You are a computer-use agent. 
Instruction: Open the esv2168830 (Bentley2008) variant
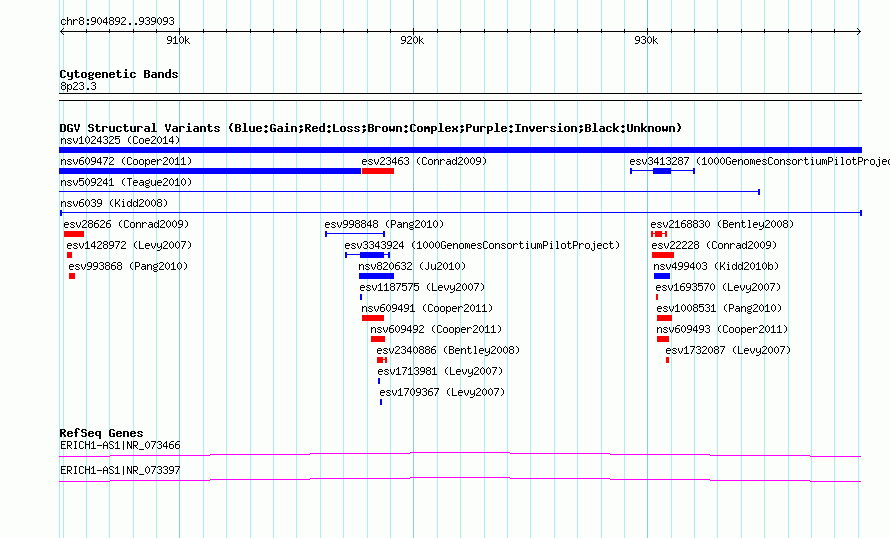659,234
